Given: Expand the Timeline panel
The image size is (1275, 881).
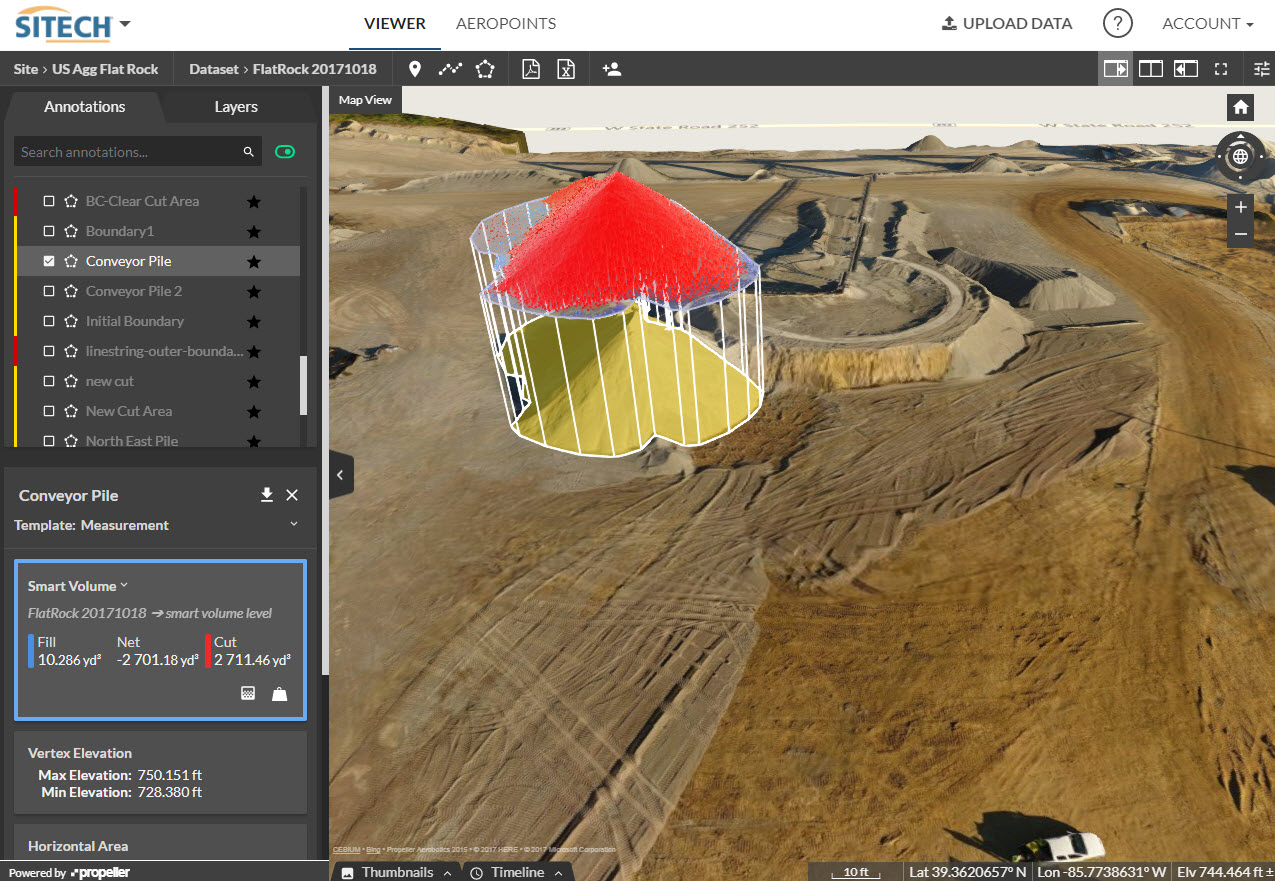Looking at the screenshot, I should point(518,872).
